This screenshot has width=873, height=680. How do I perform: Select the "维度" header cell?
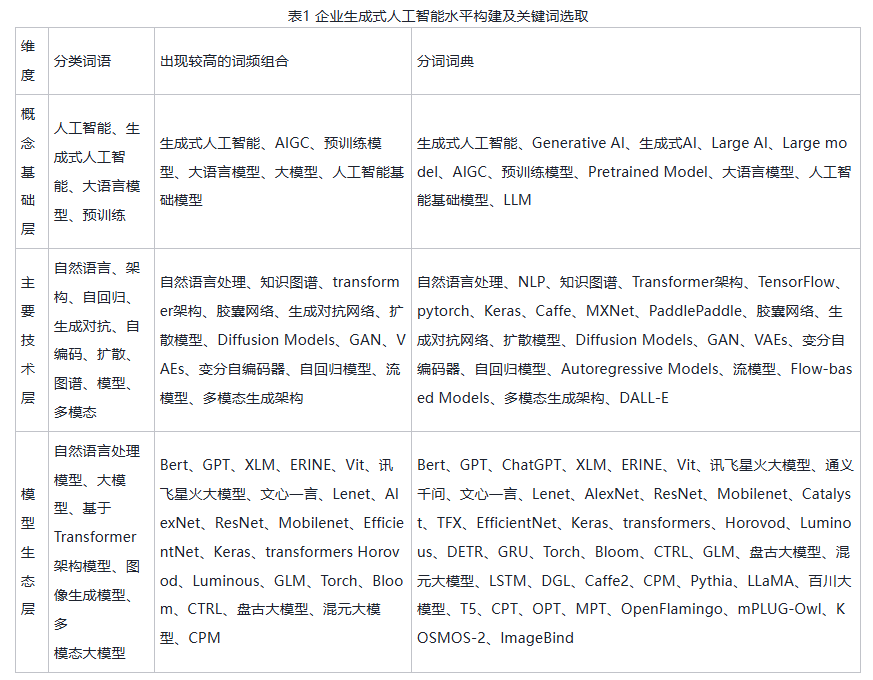[x=28, y=61]
